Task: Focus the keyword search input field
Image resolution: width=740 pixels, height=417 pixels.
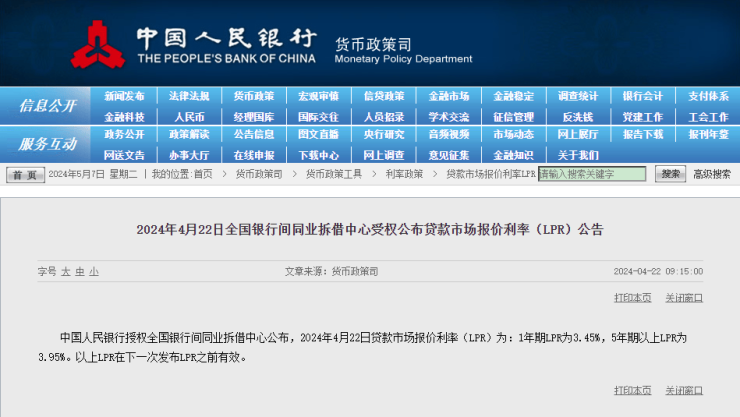Action: (x=594, y=174)
